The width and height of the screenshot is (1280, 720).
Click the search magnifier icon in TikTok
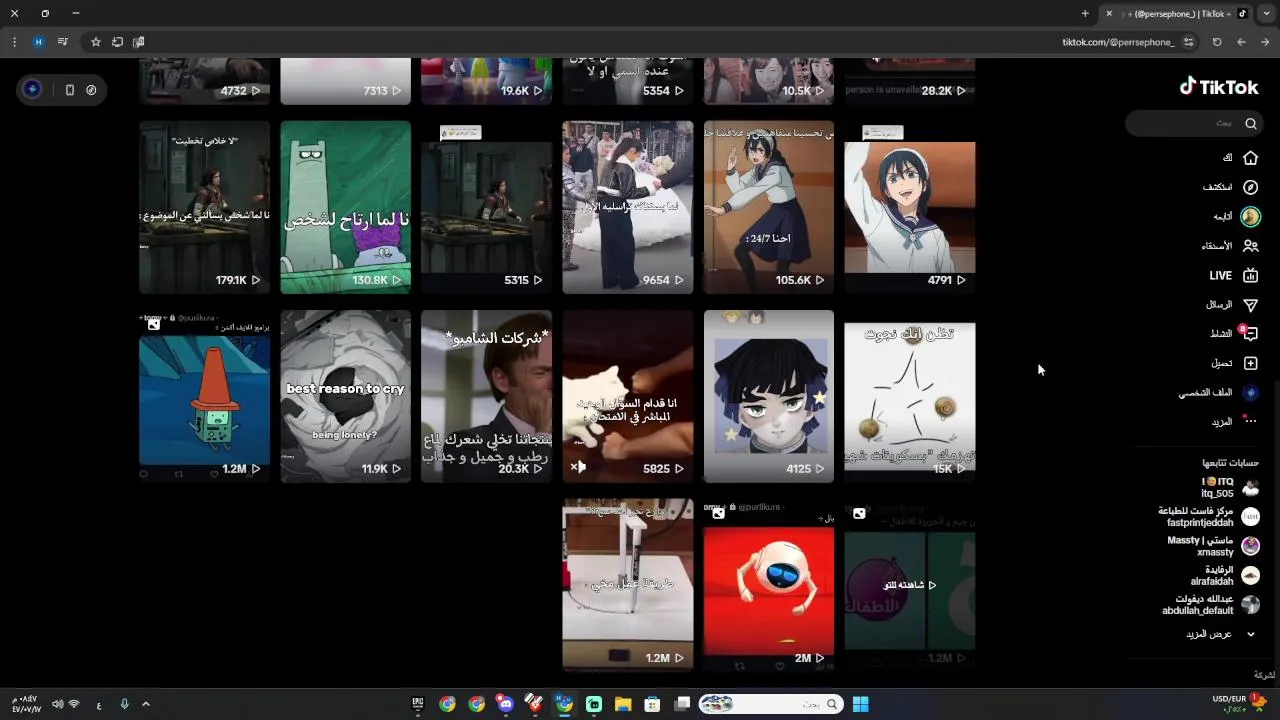pyautogui.click(x=1251, y=124)
